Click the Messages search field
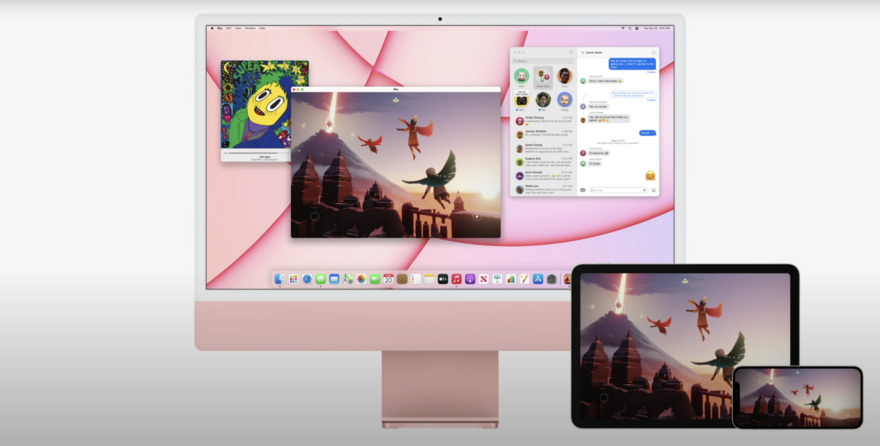 point(543,61)
